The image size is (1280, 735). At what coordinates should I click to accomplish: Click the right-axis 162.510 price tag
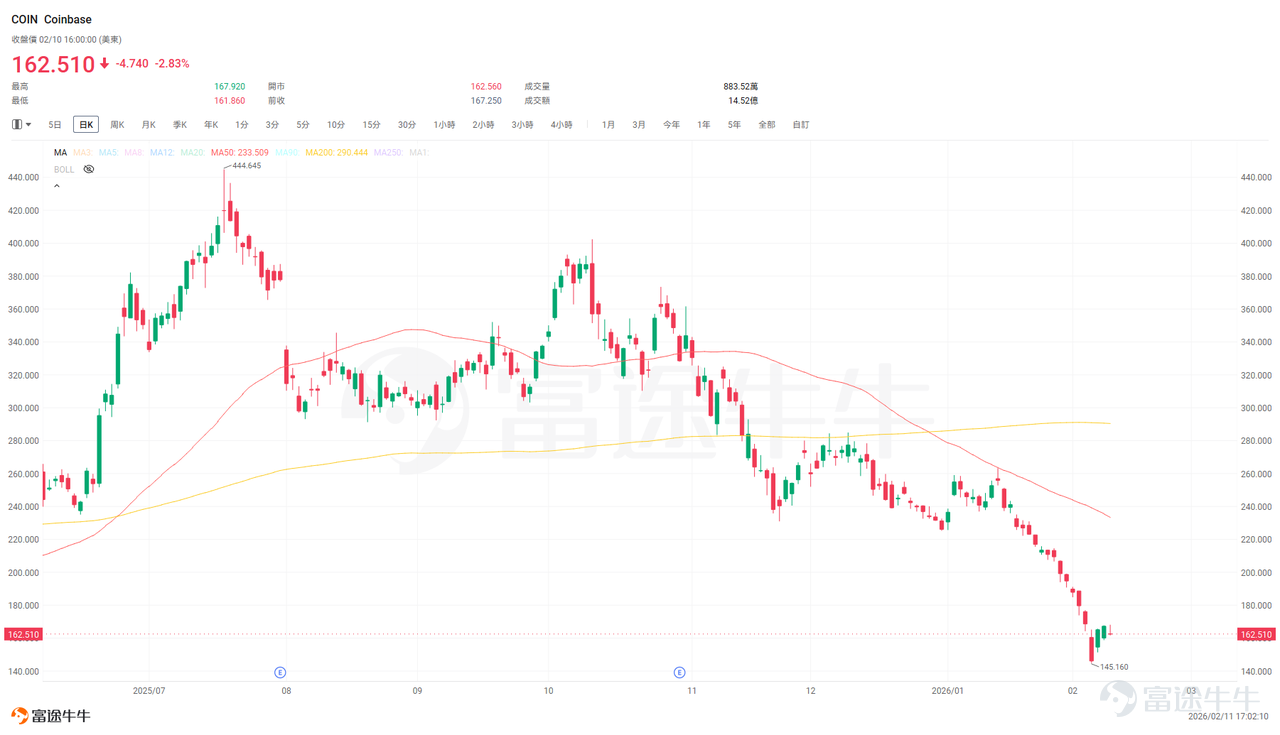1256,634
